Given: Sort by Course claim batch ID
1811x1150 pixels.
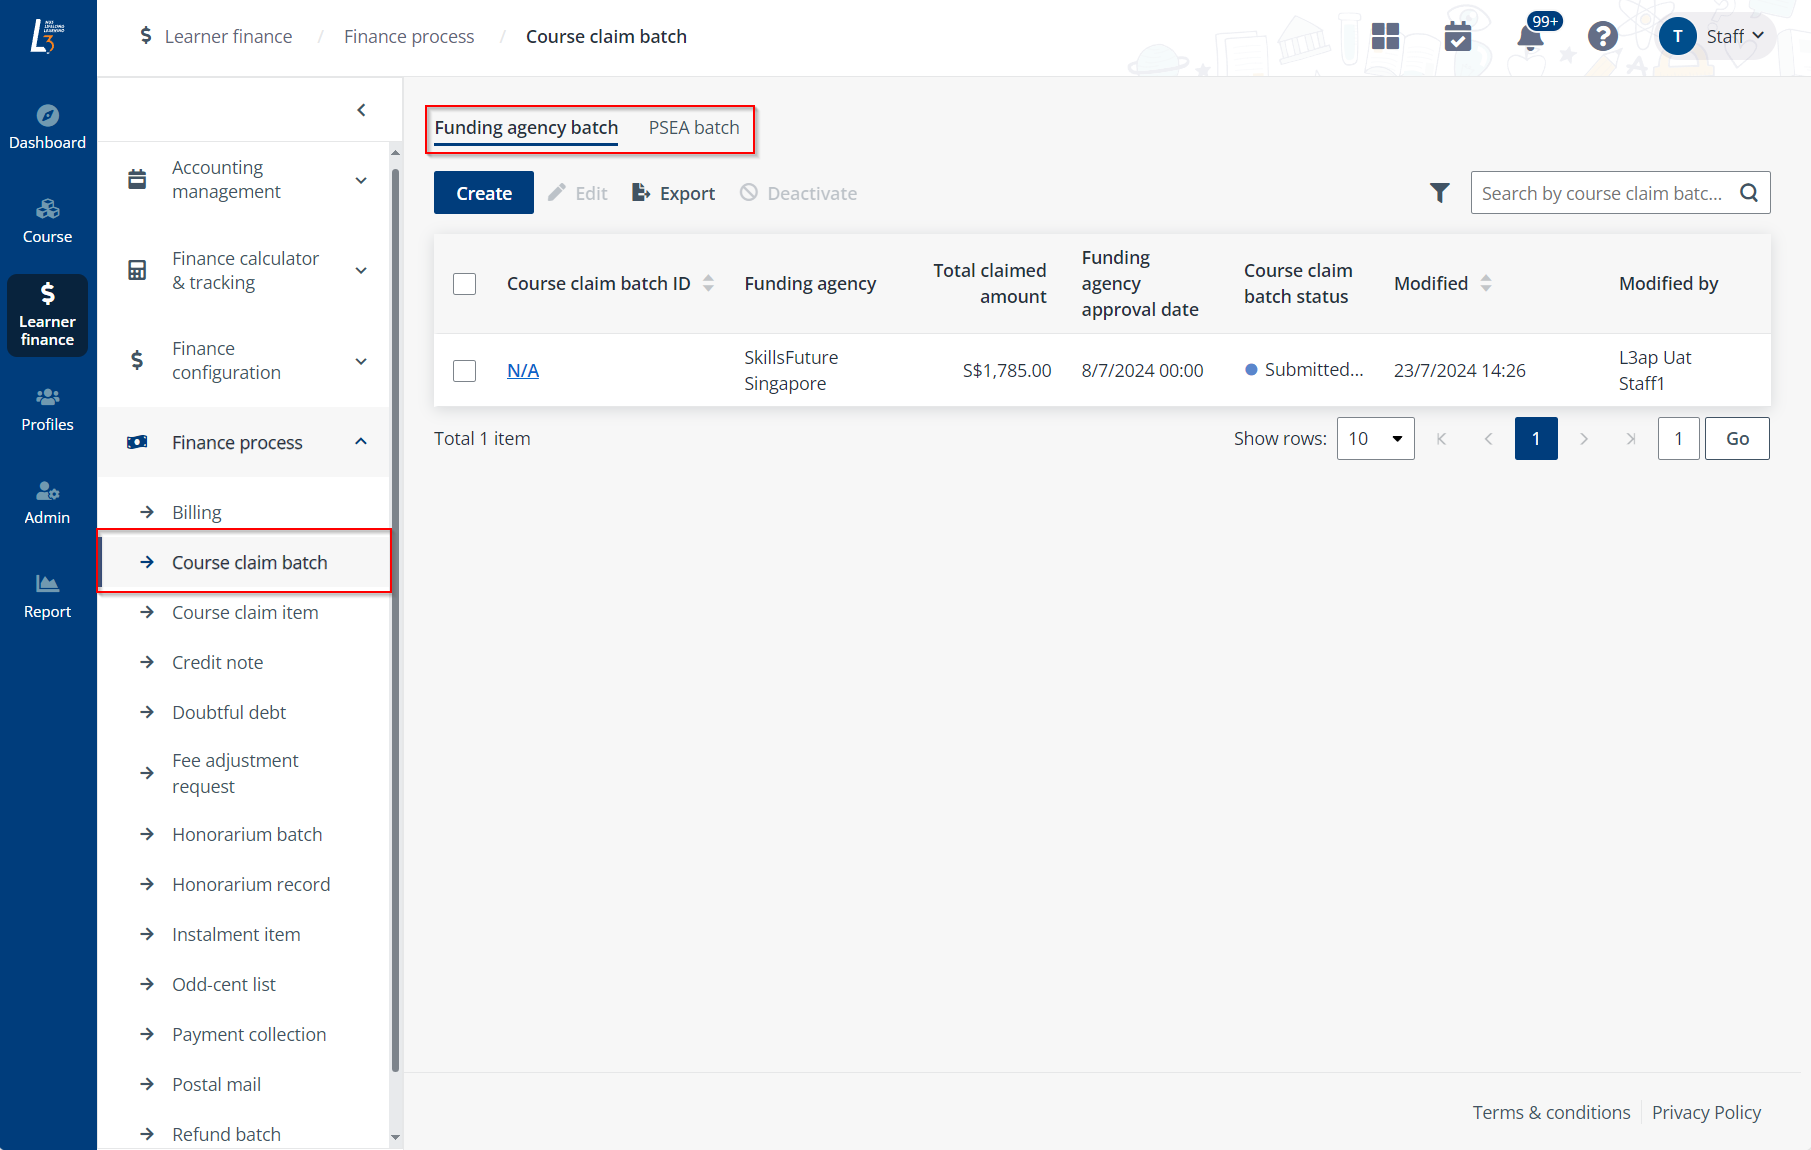Looking at the screenshot, I should [708, 284].
